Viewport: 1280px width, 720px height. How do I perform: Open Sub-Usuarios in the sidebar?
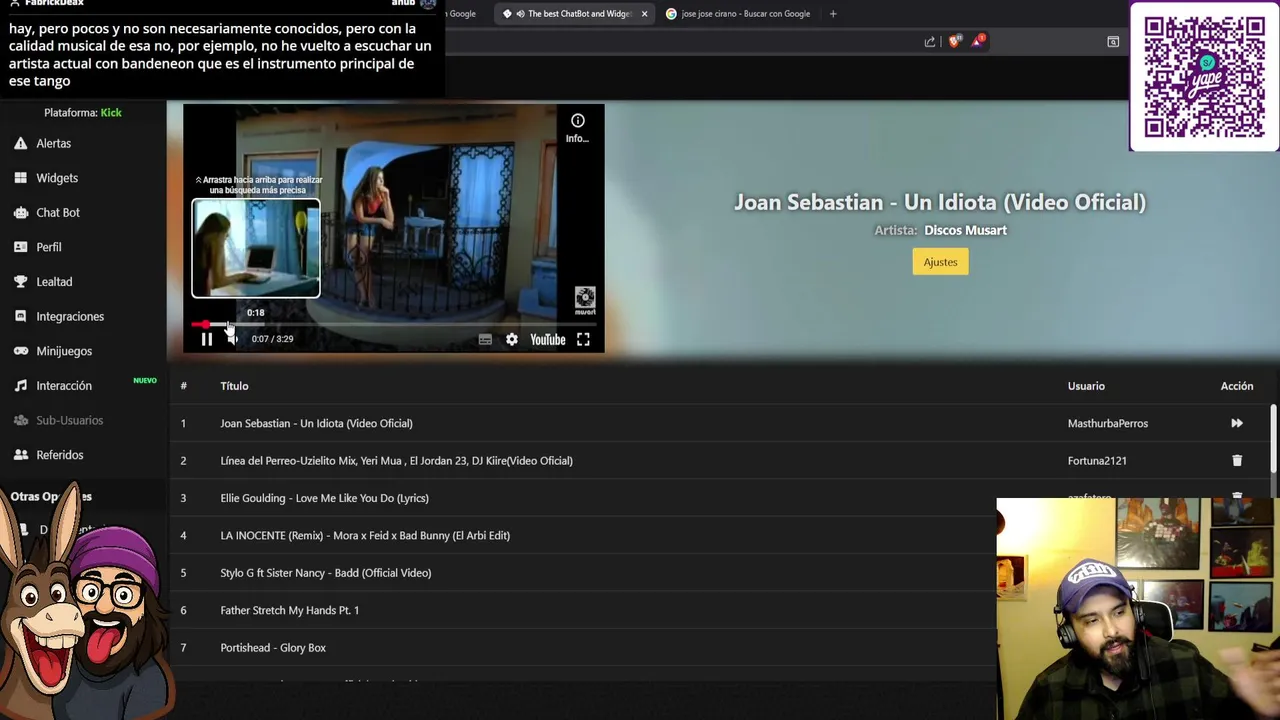coord(70,420)
